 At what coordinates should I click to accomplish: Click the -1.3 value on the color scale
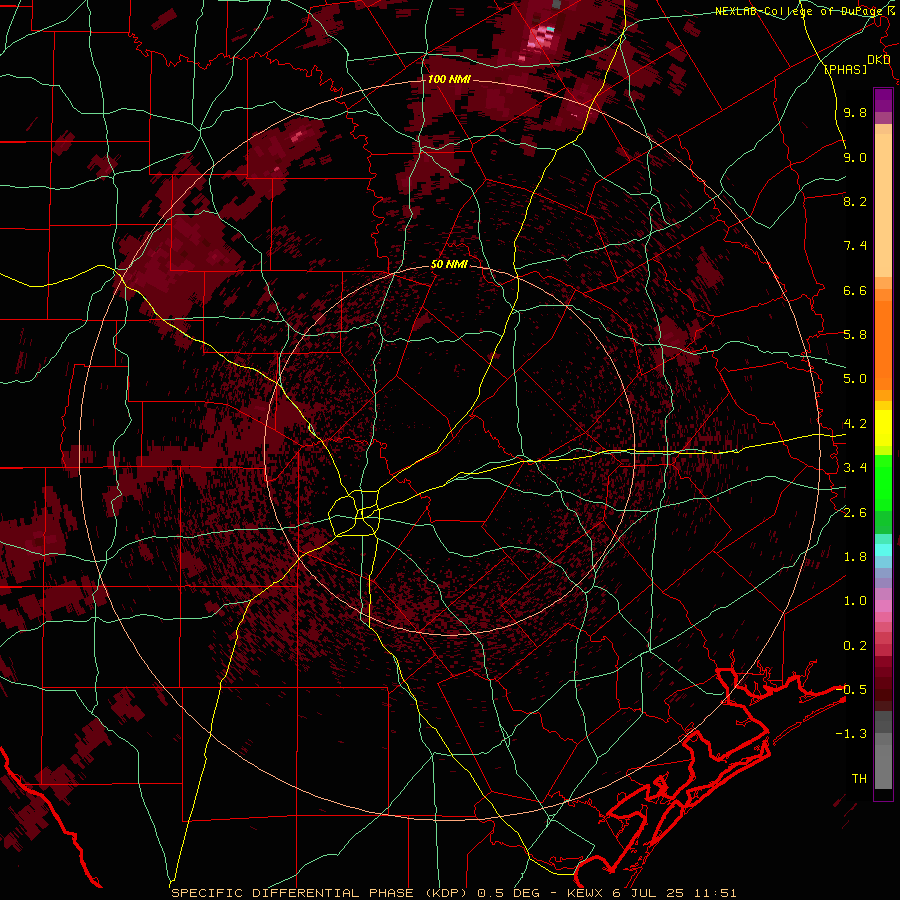(851, 734)
